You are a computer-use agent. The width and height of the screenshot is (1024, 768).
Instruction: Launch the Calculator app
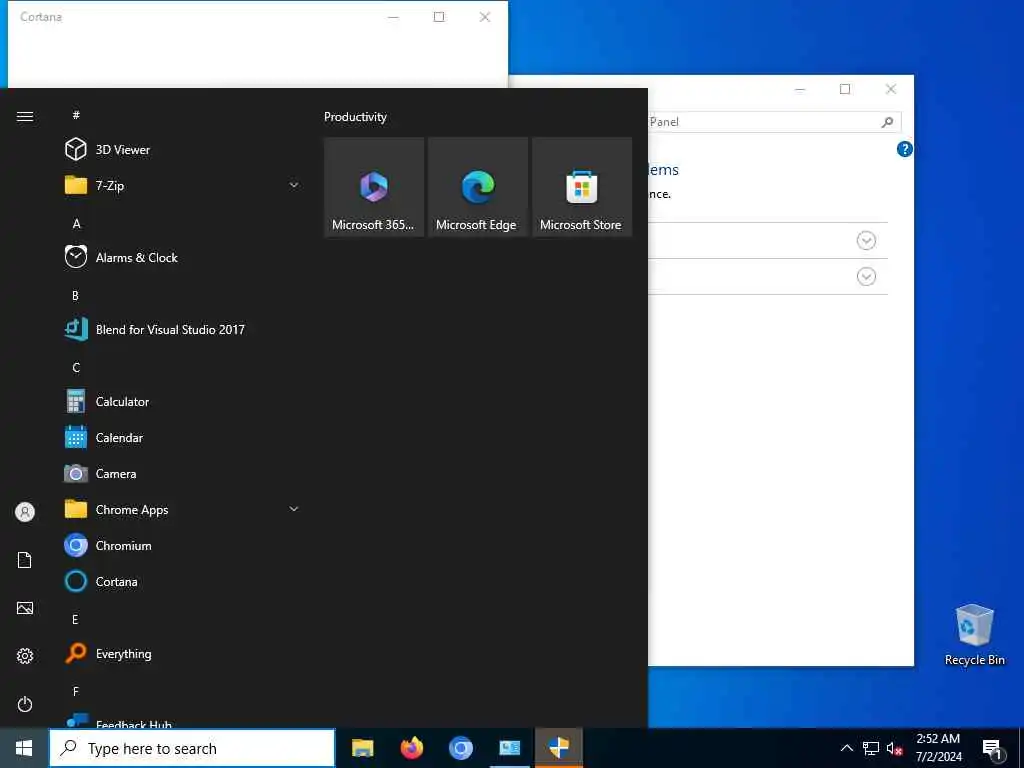coord(183,402)
